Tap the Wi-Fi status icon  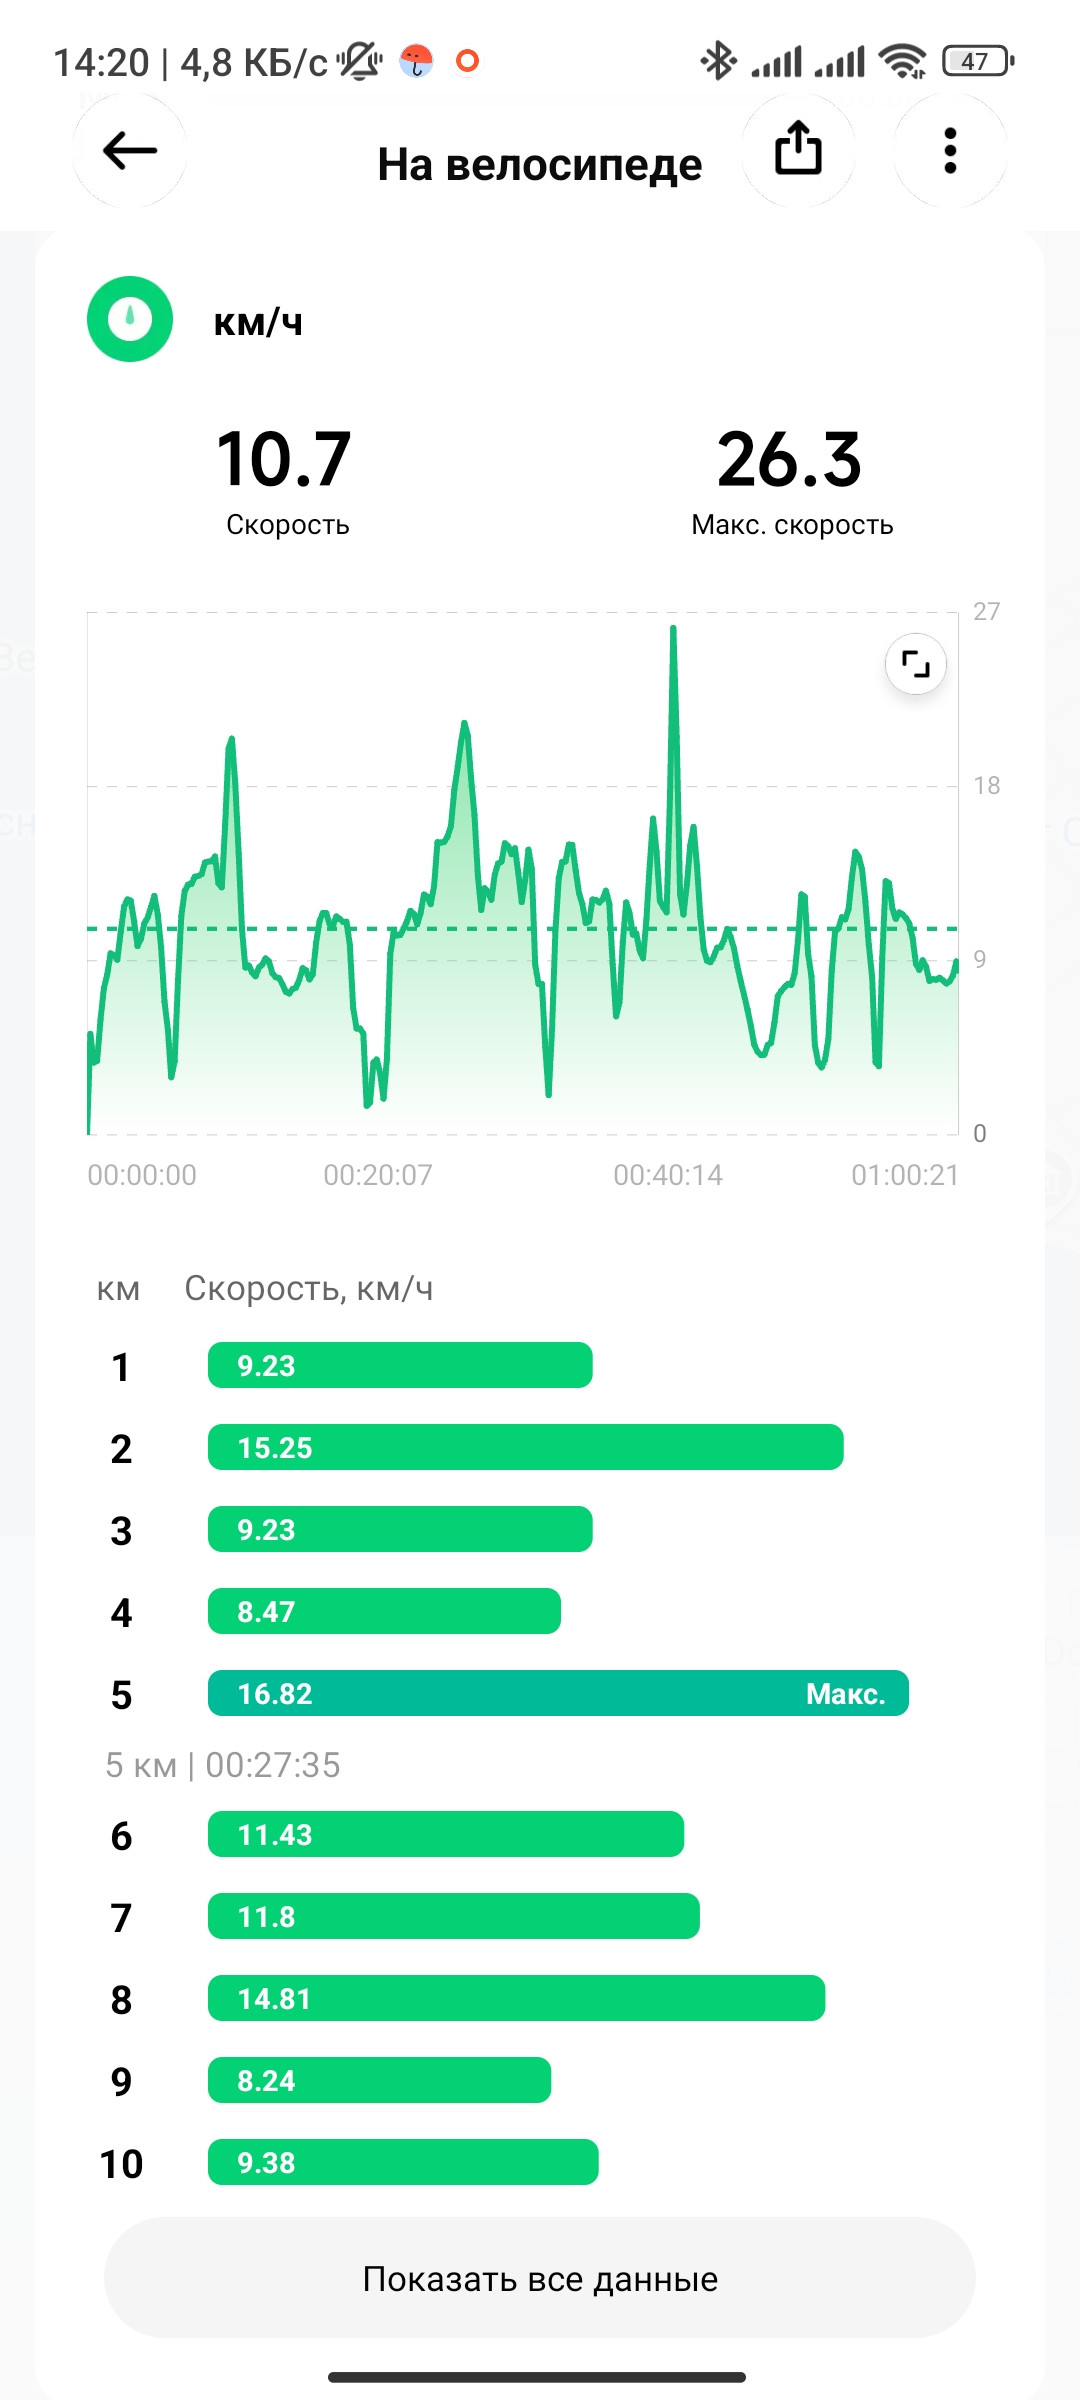902,61
